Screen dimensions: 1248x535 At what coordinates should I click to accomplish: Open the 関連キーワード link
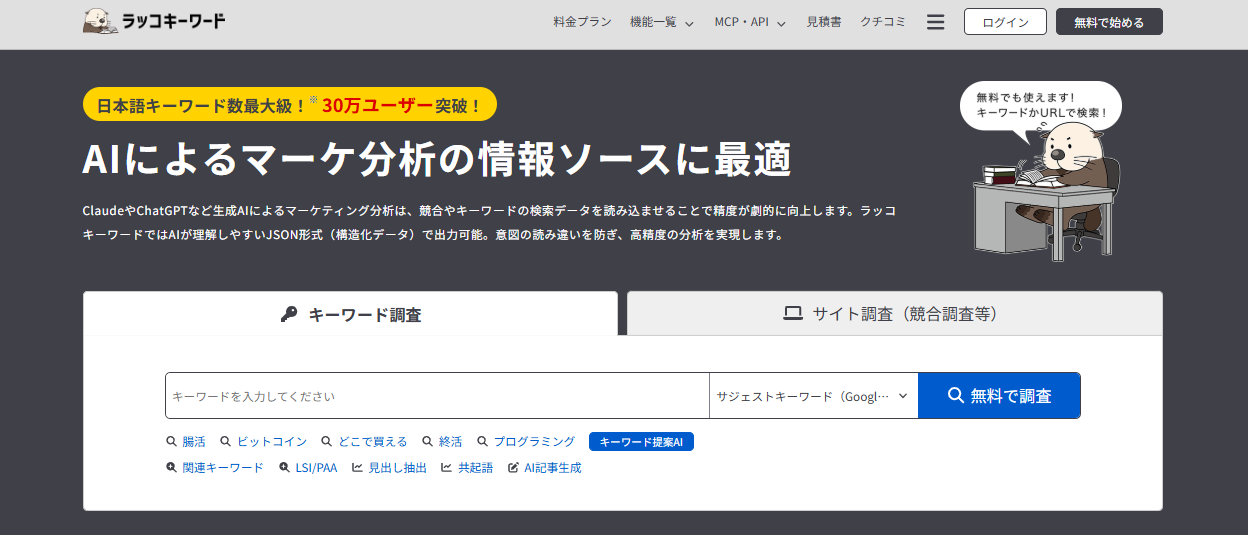[223, 467]
